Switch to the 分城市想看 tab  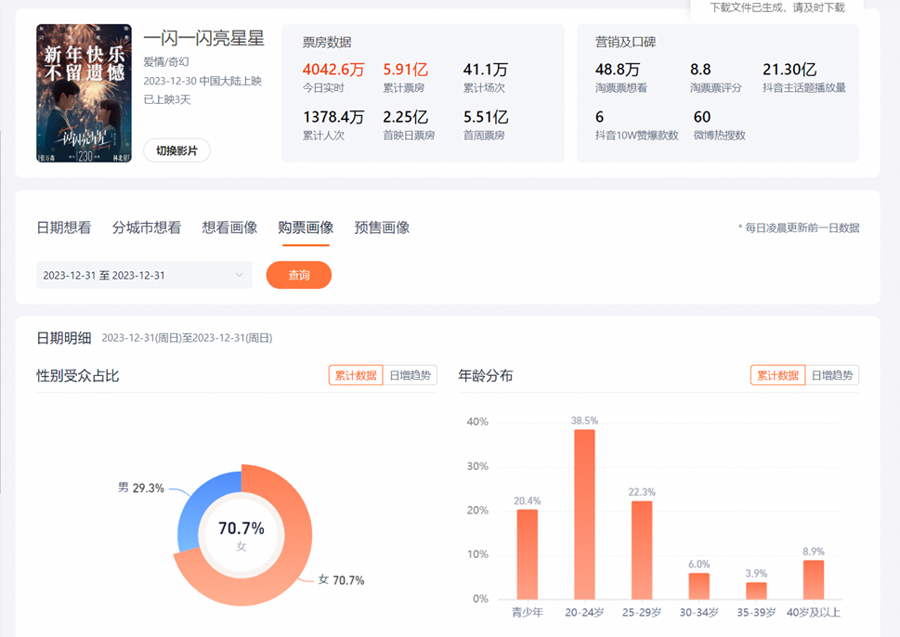[146, 228]
